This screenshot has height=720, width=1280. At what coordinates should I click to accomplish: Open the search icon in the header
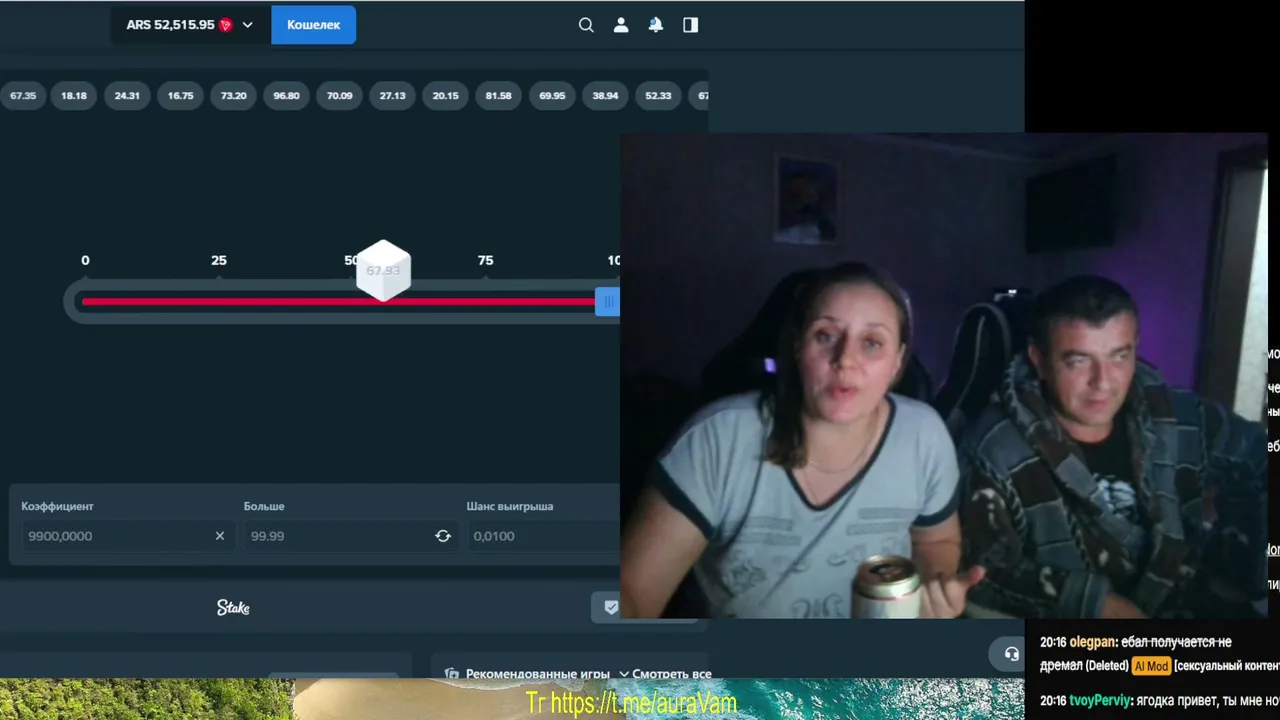tap(586, 25)
